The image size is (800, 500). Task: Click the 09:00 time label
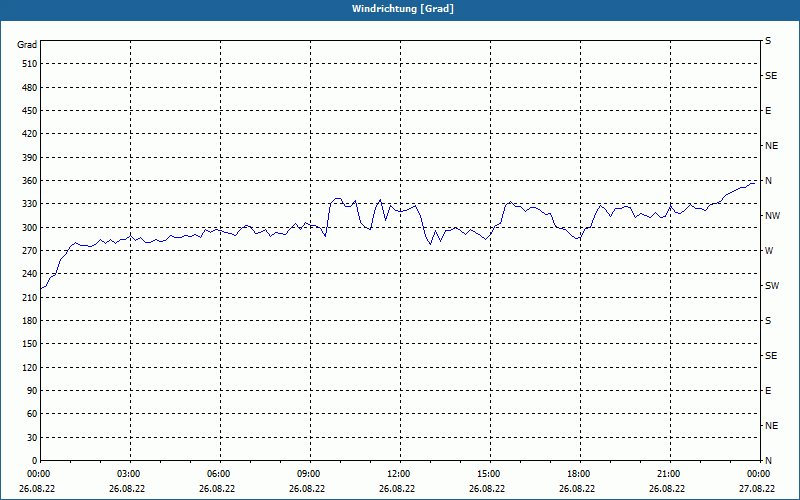(x=308, y=474)
